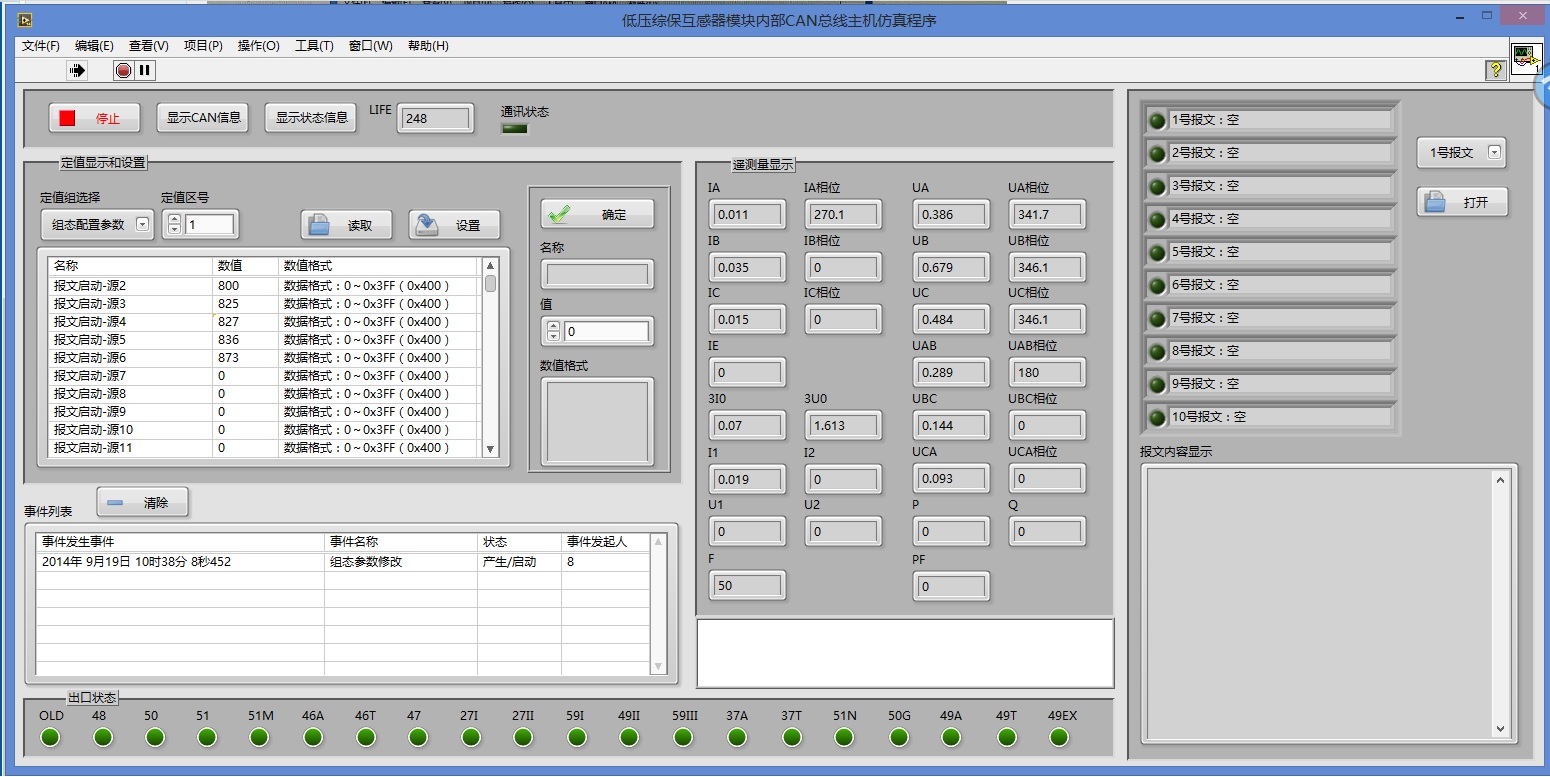Open context help question mark icon
Viewport: 1550px width, 777px height.
(1496, 70)
